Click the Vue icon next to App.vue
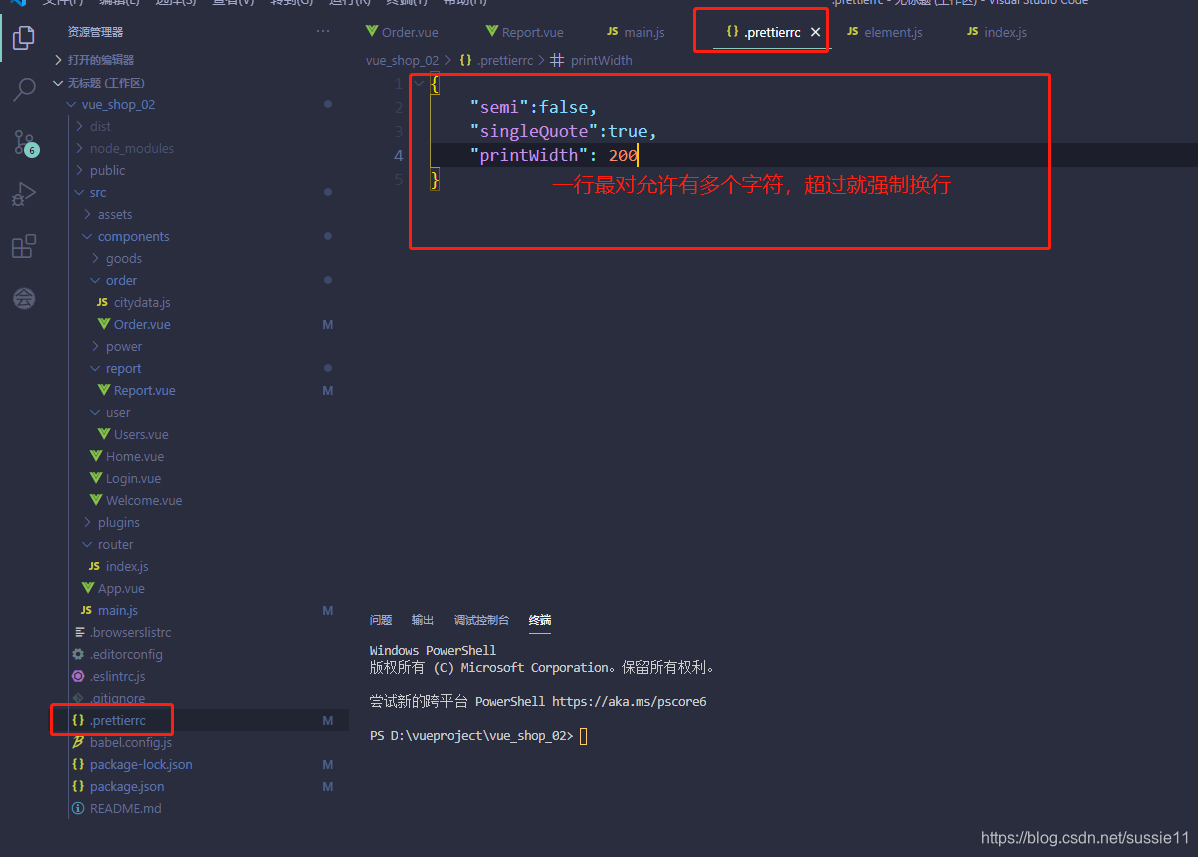 (x=88, y=588)
